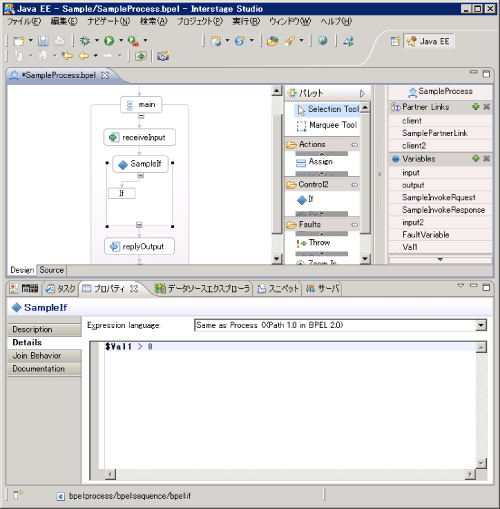Switch to the Design editor tab
The image size is (500, 509).
tap(22, 270)
